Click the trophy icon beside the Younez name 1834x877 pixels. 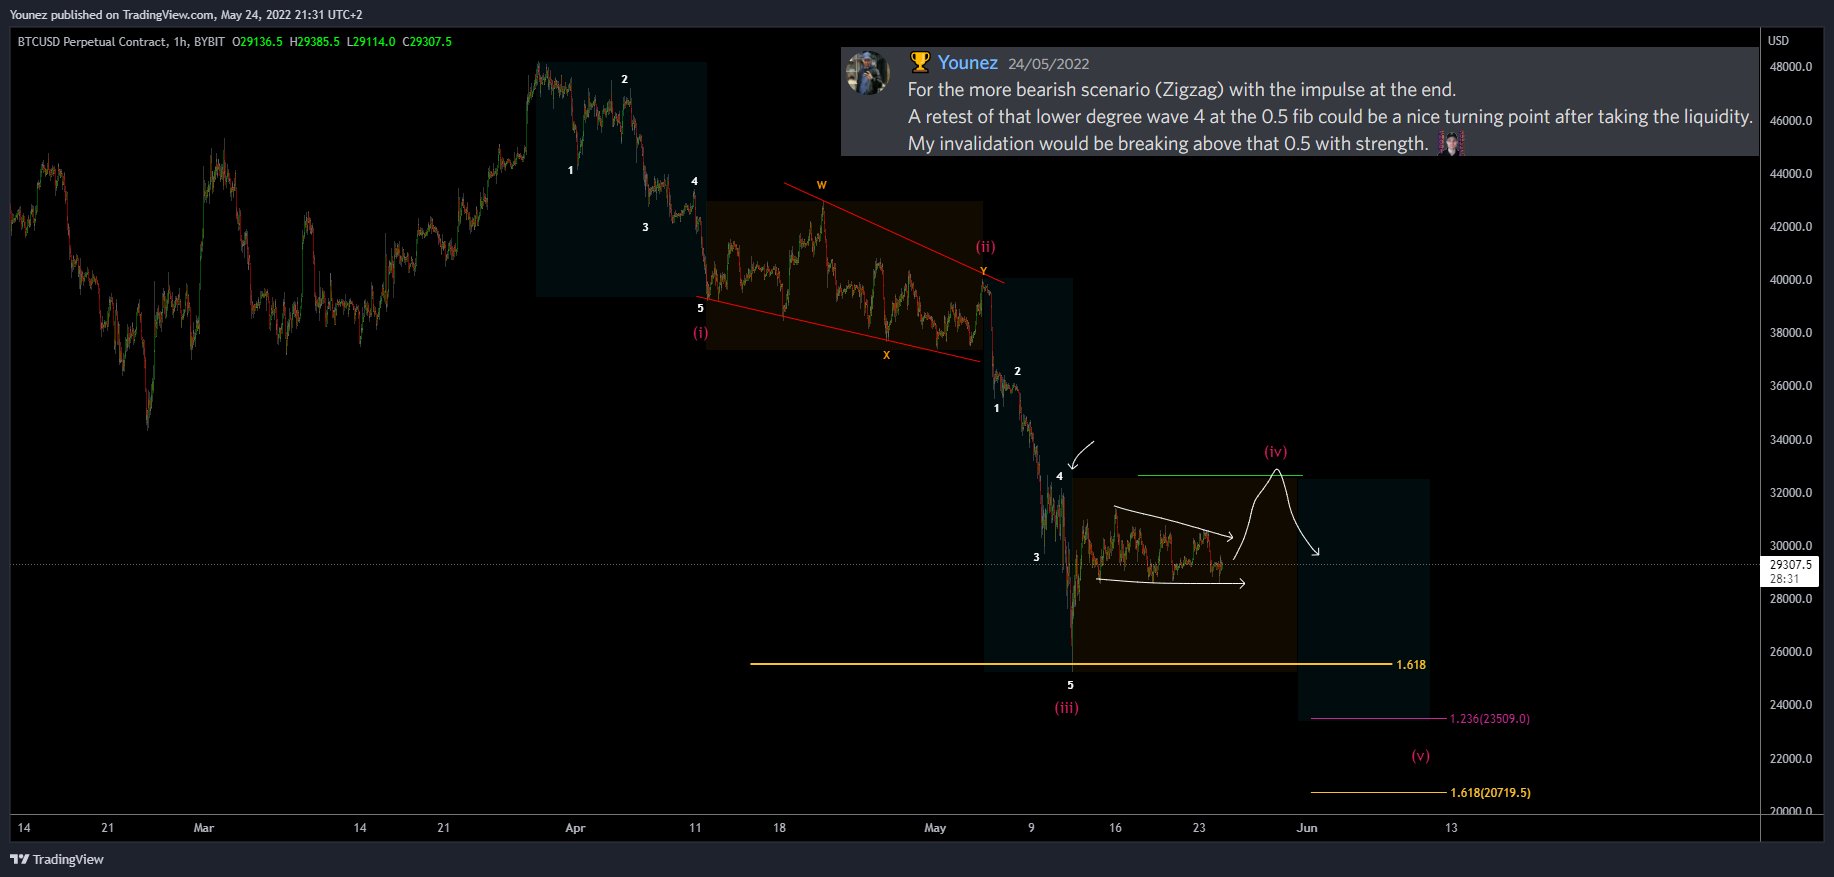click(x=920, y=62)
